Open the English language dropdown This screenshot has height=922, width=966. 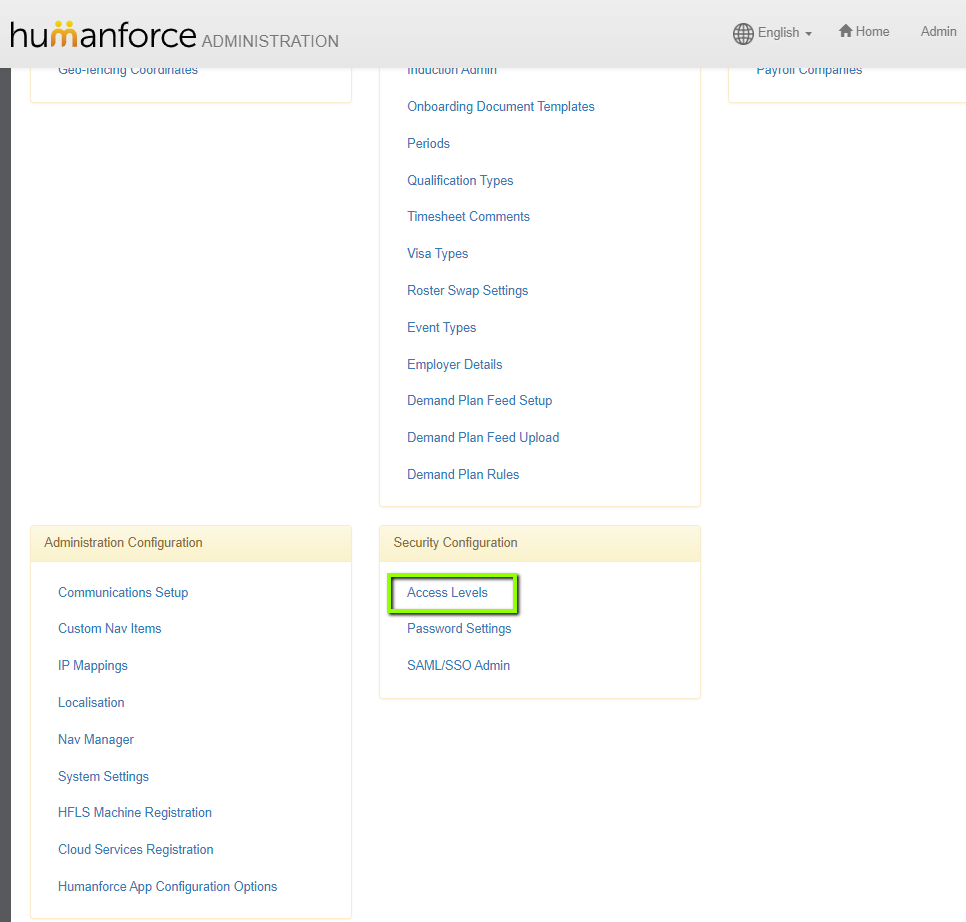point(784,33)
